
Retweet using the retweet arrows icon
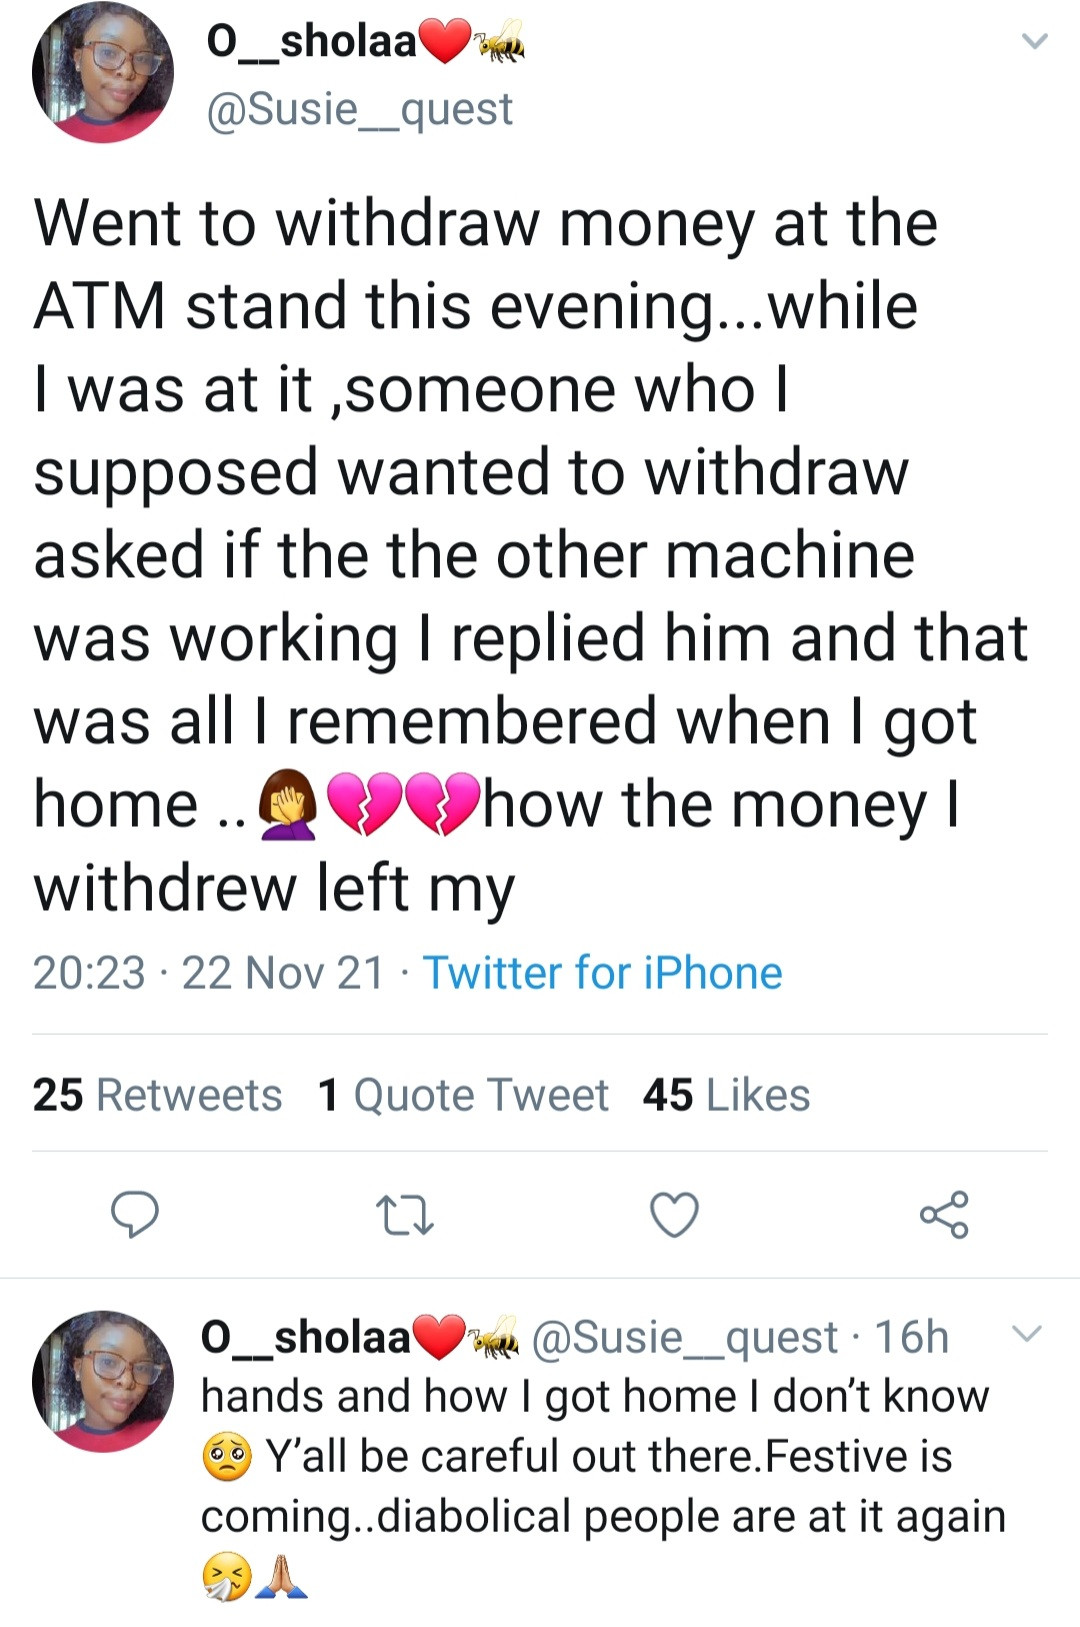(404, 1215)
